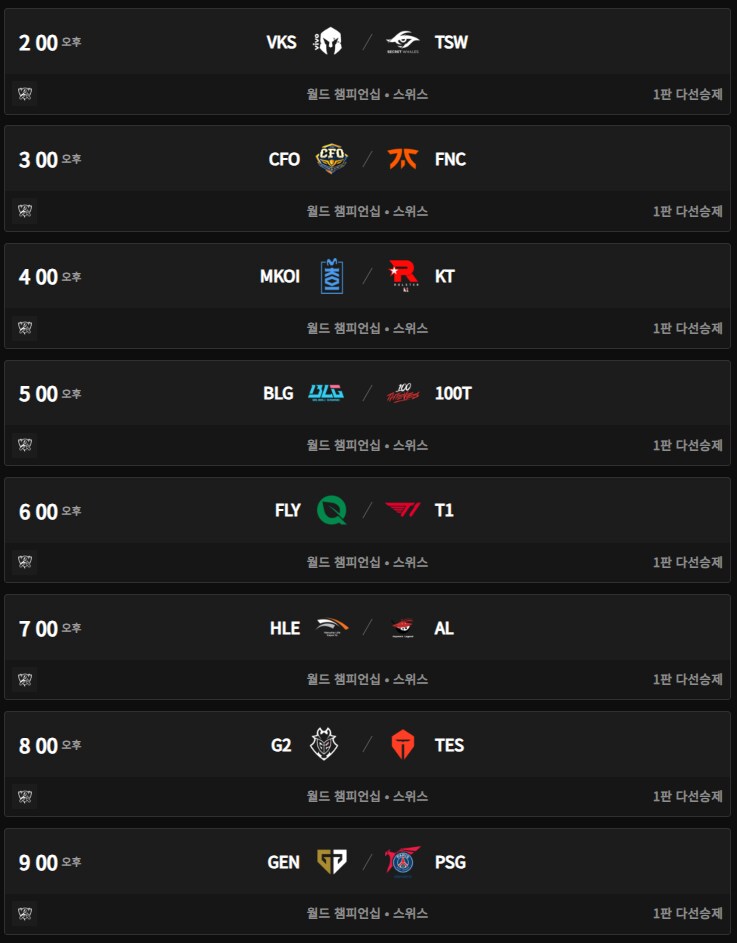Click the 6:00 match best-of label
Viewport: 737px width, 943px height.
pyautogui.click(x=687, y=563)
